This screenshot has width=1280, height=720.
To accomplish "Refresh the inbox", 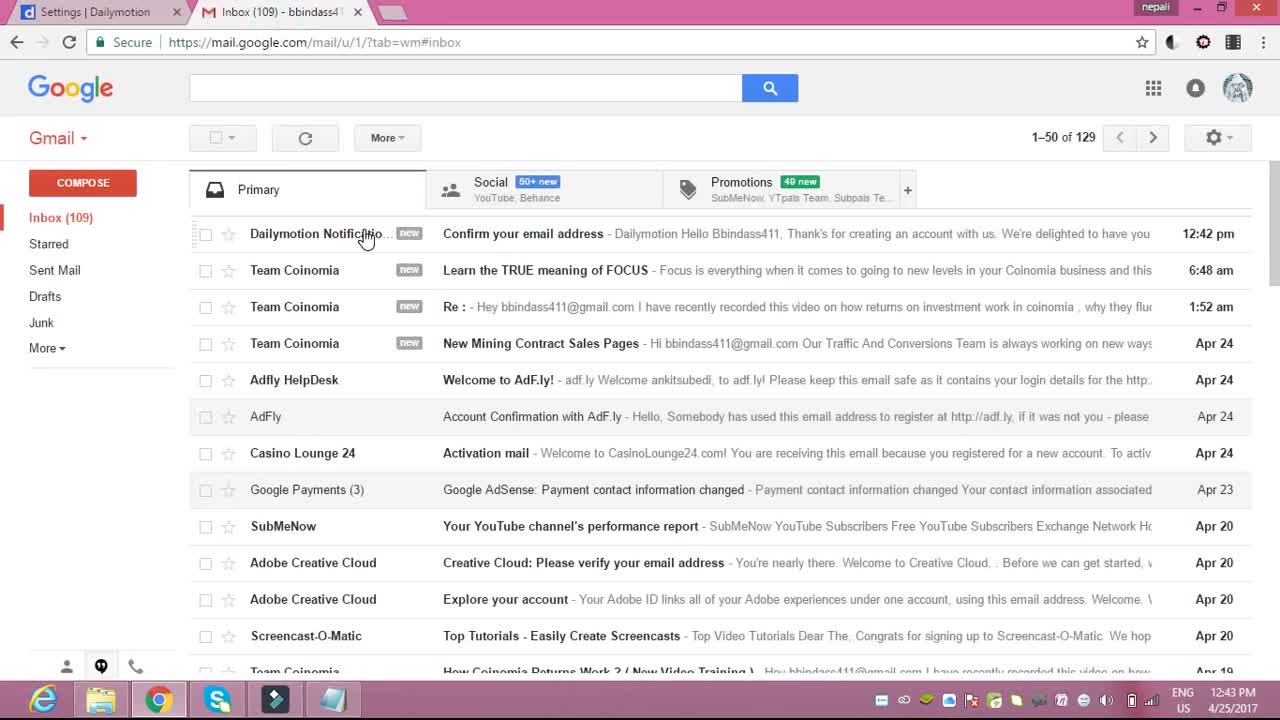I will (x=305, y=138).
